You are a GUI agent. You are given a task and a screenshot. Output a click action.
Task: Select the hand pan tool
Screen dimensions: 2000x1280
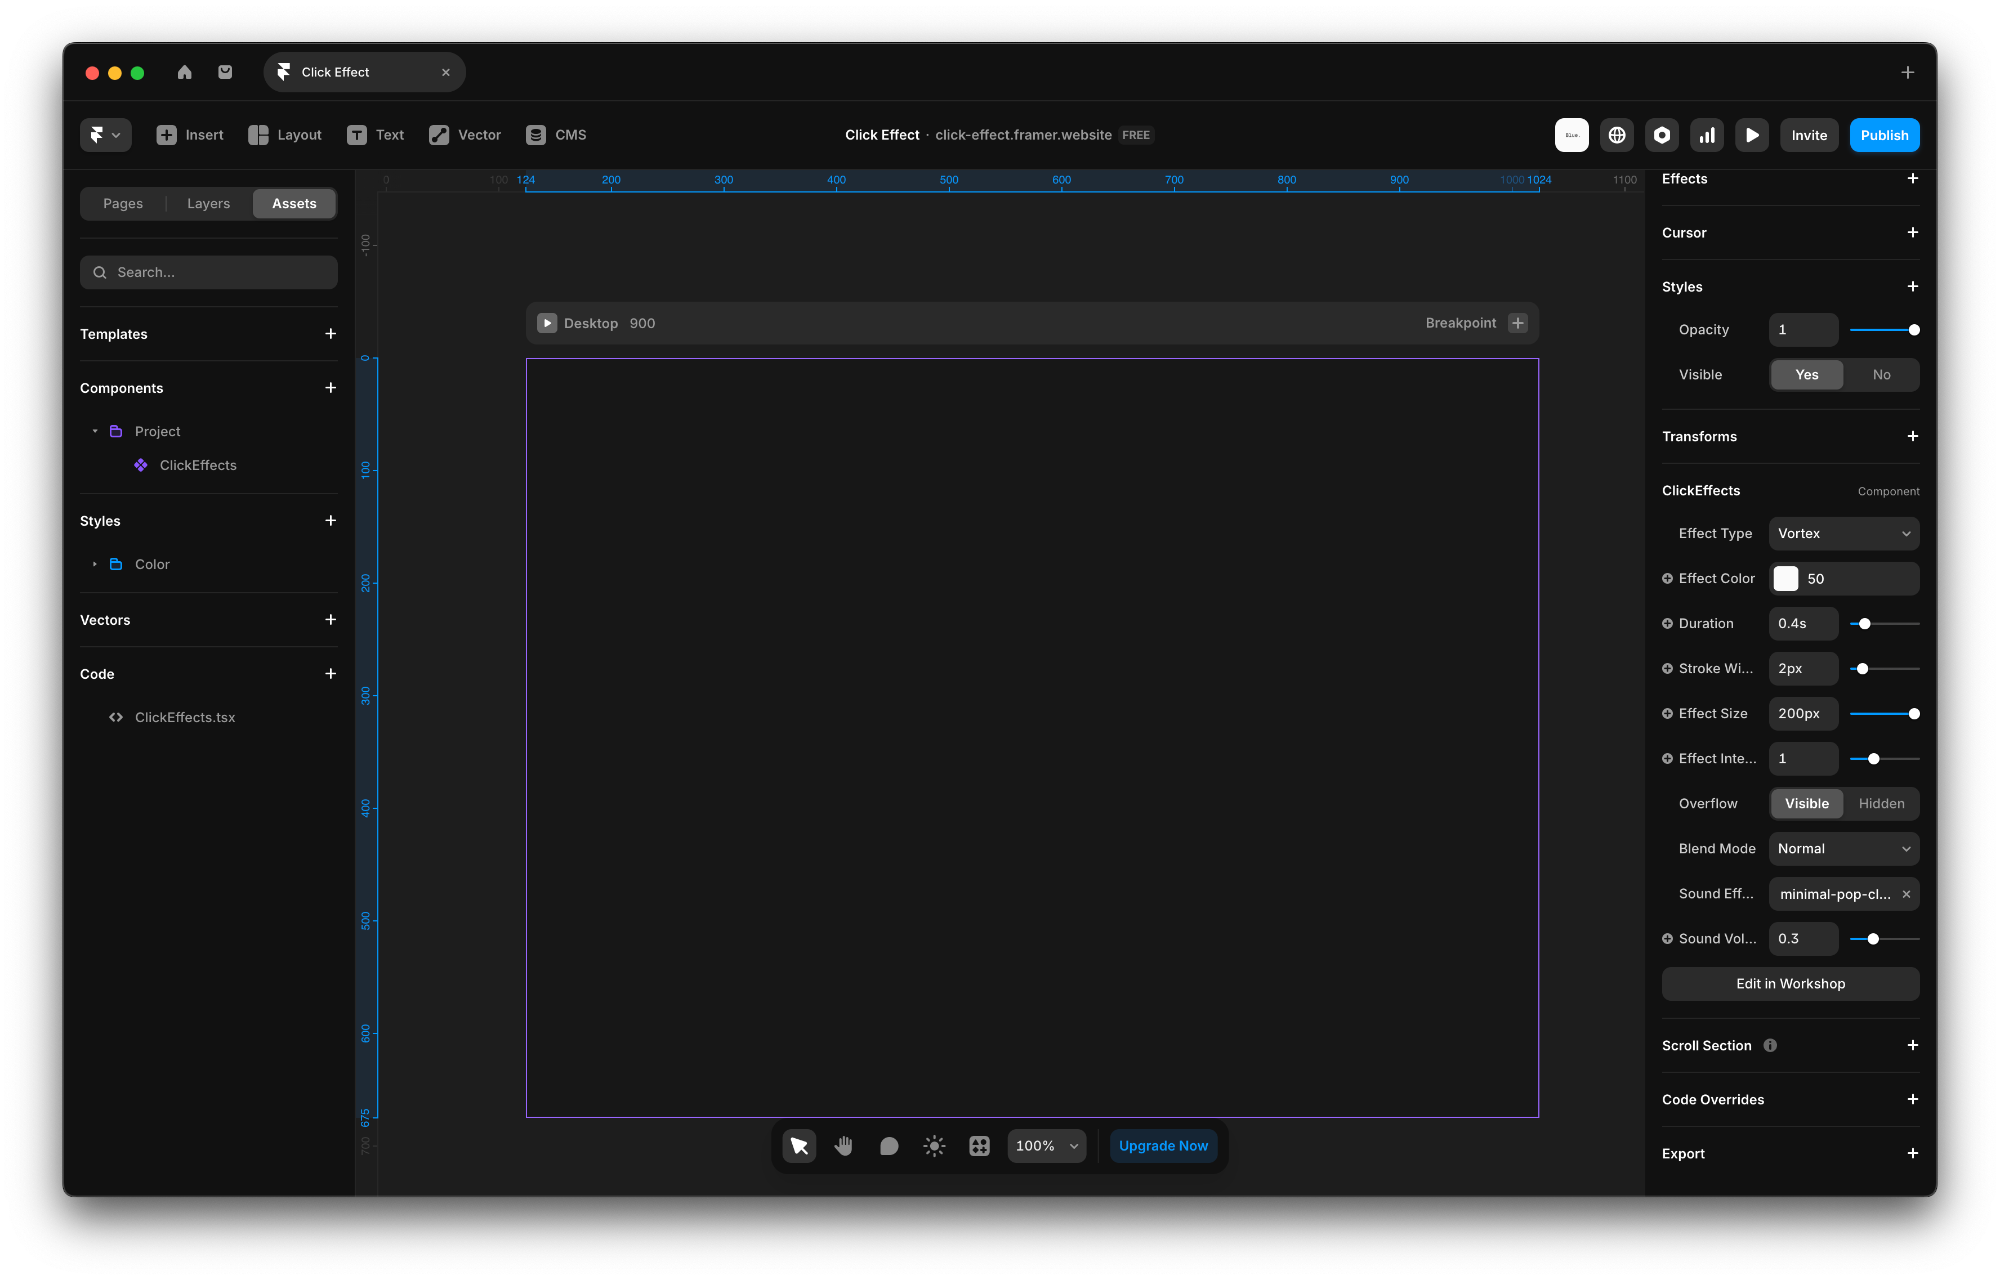click(844, 1146)
